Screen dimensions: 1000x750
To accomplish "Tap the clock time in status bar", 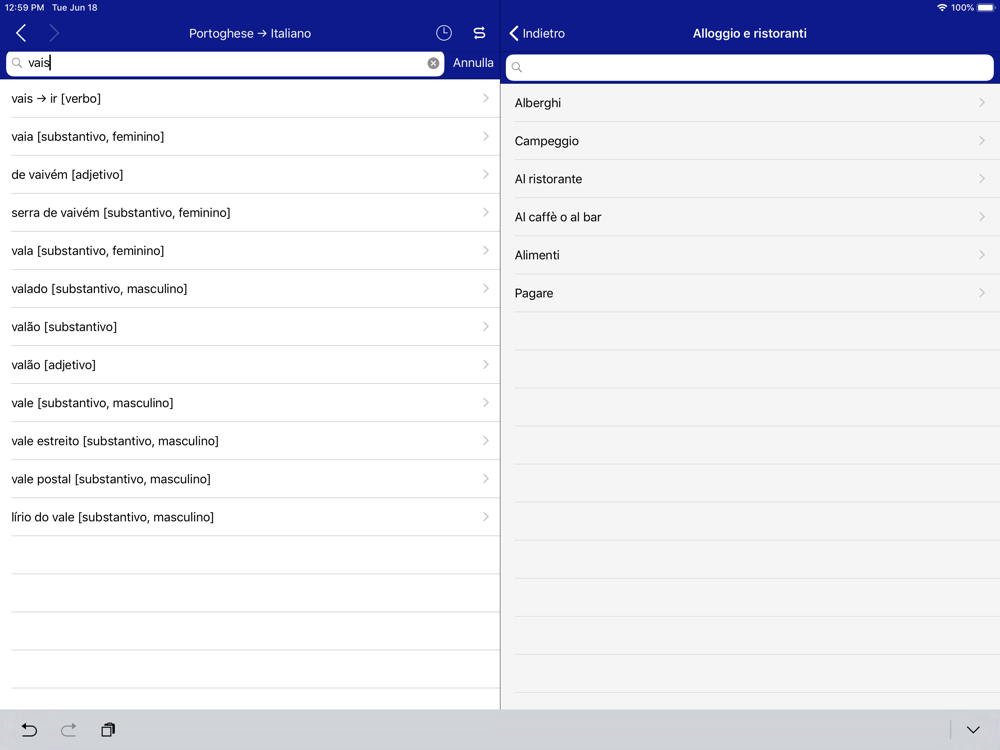I will point(24,8).
